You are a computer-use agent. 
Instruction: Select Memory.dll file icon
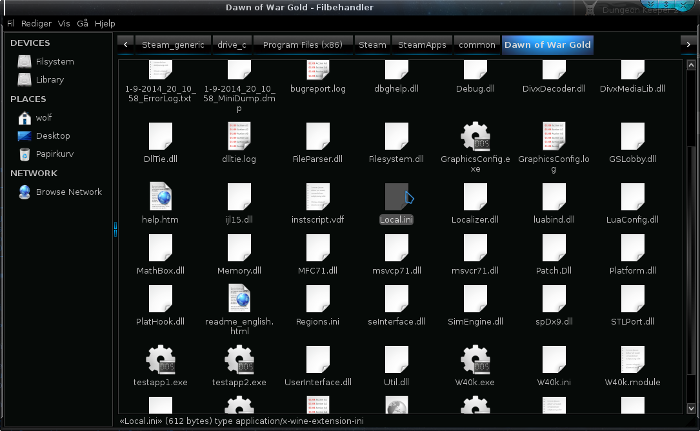[x=239, y=247]
